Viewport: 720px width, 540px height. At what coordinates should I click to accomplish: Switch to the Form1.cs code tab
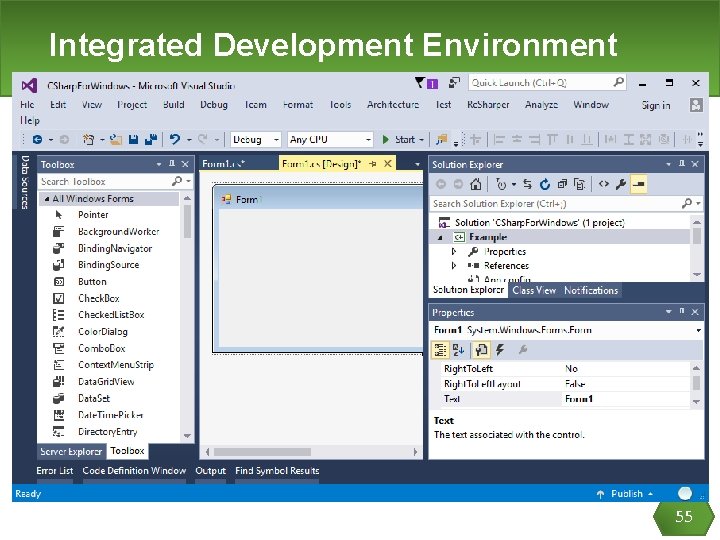point(224,164)
